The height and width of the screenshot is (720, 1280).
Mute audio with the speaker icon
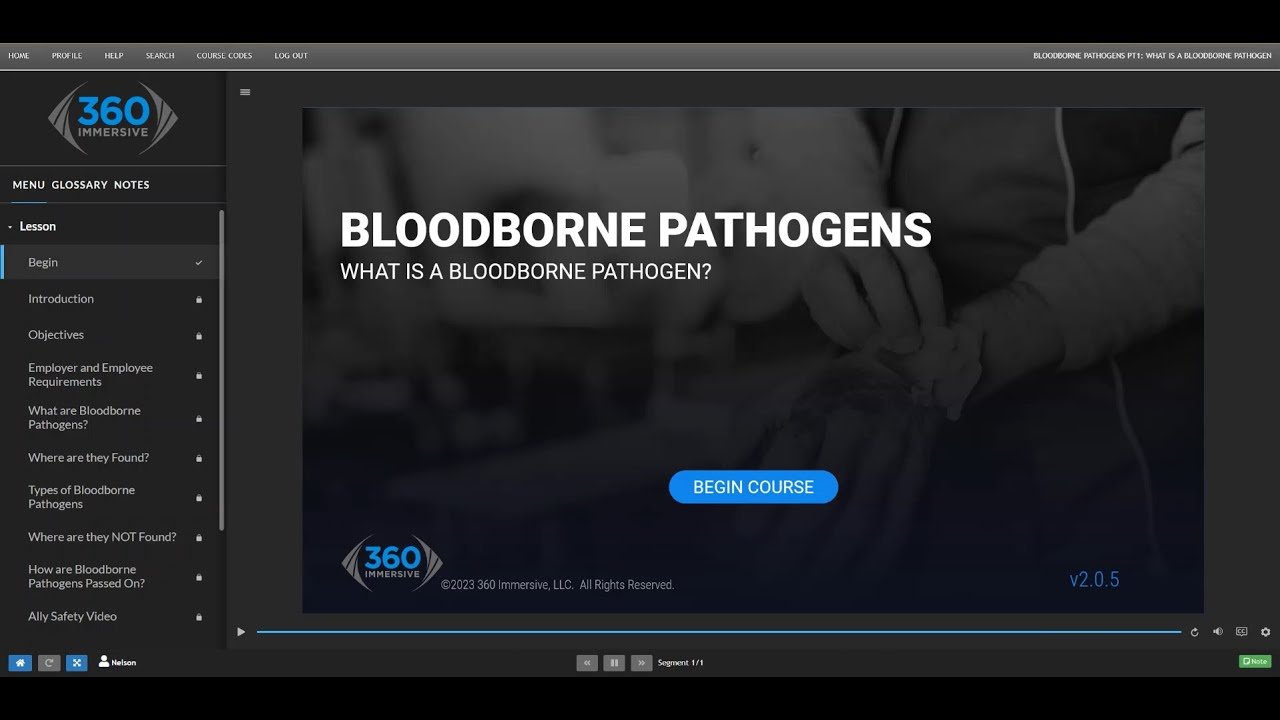[1218, 632]
